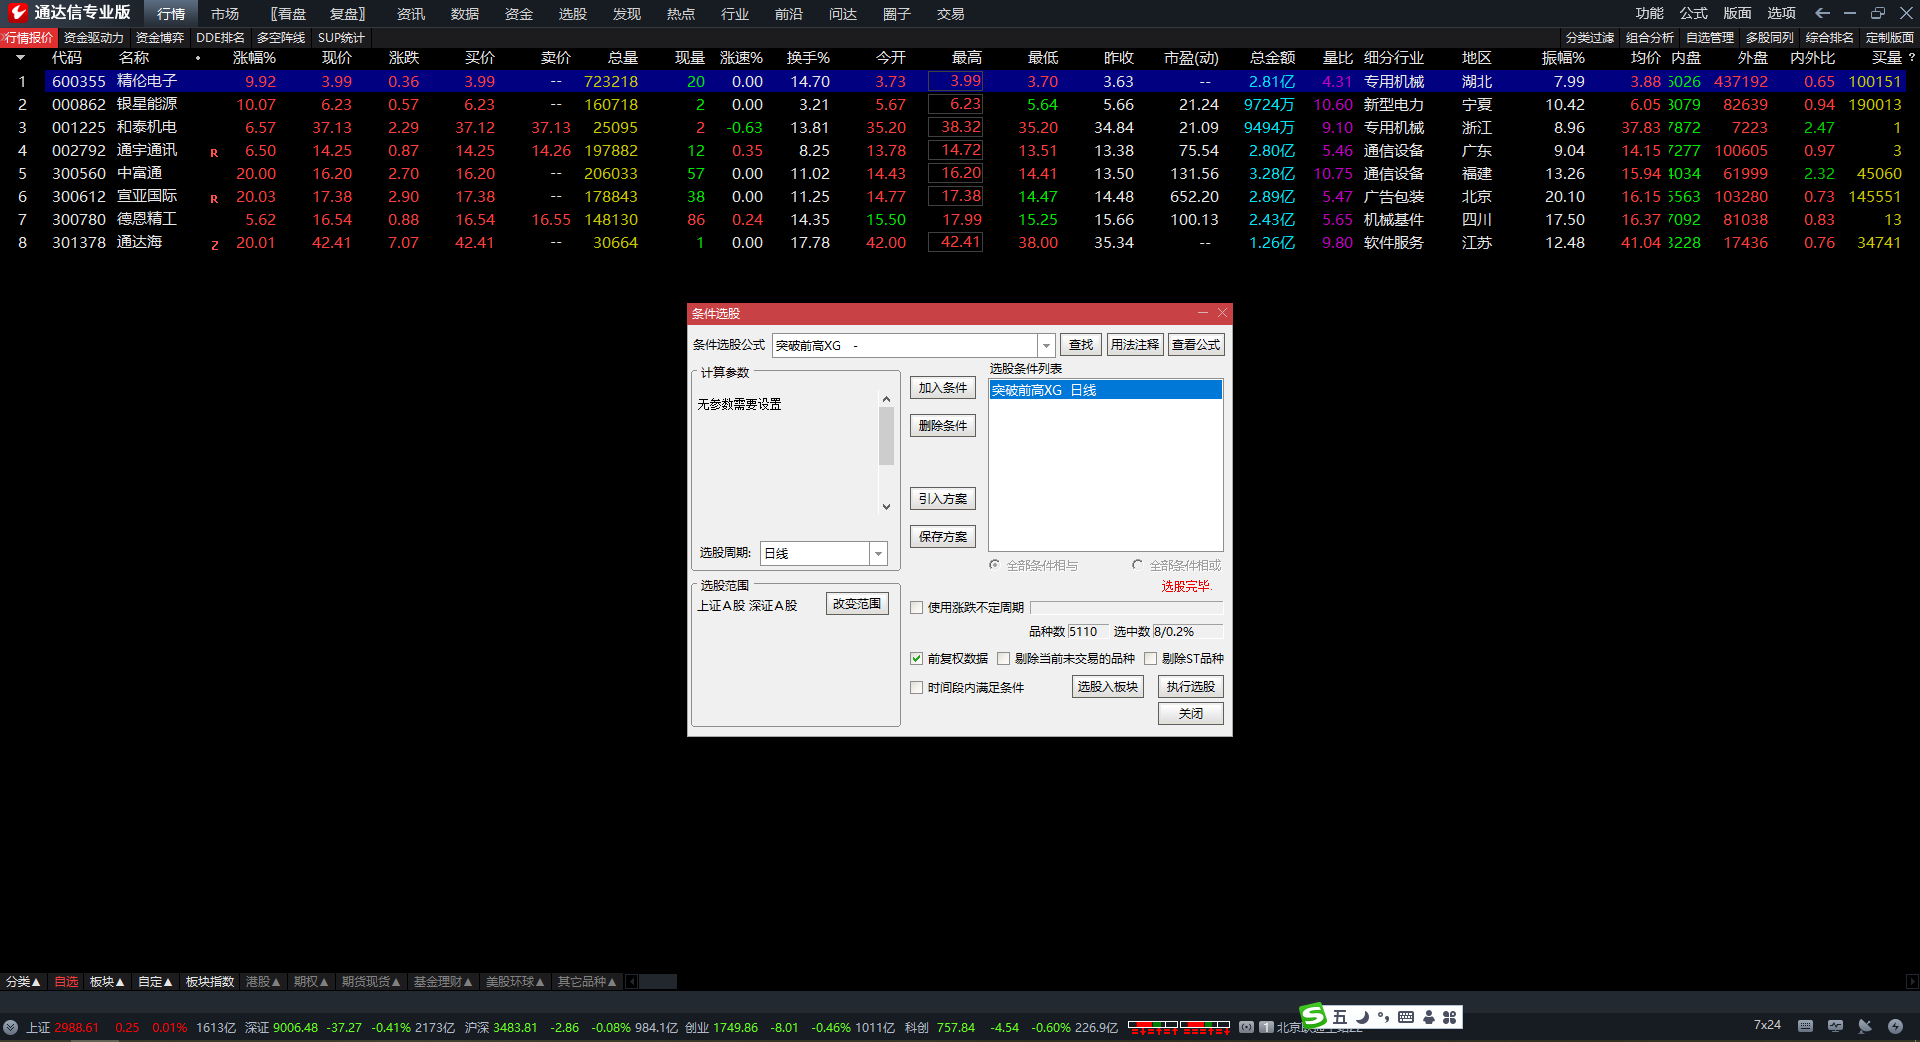The height and width of the screenshot is (1042, 1920).
Task: Select 突破前高XG 日线 in condition list
Action: (1105, 390)
